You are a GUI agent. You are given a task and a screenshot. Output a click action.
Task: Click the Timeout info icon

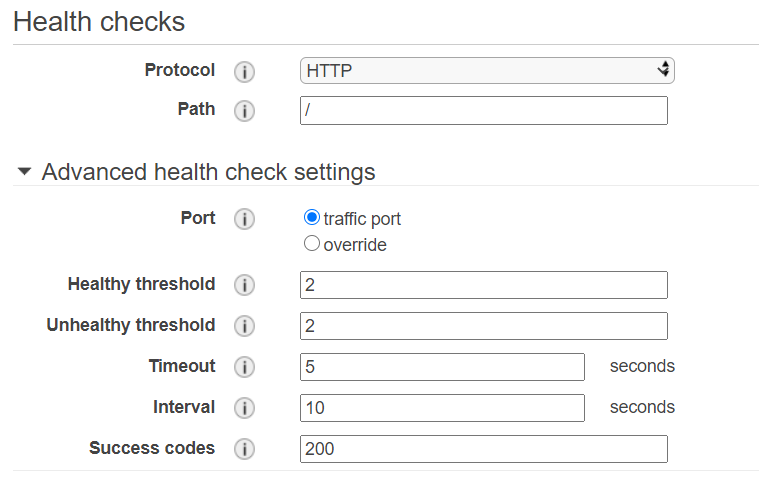tap(244, 368)
